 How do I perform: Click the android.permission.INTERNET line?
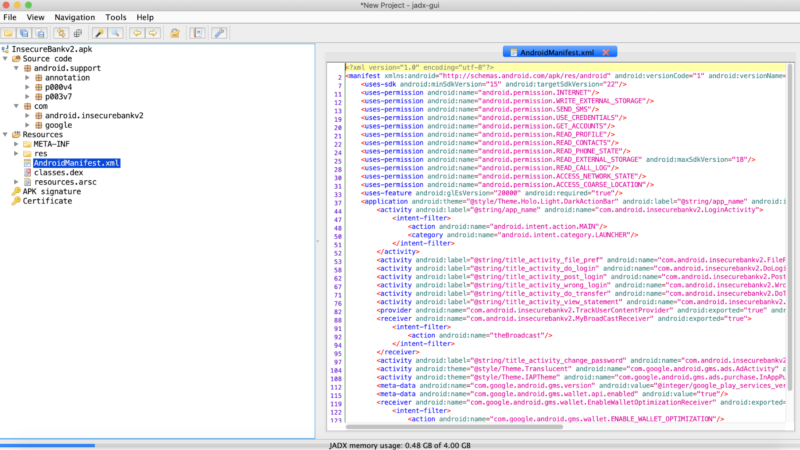click(x=480, y=93)
